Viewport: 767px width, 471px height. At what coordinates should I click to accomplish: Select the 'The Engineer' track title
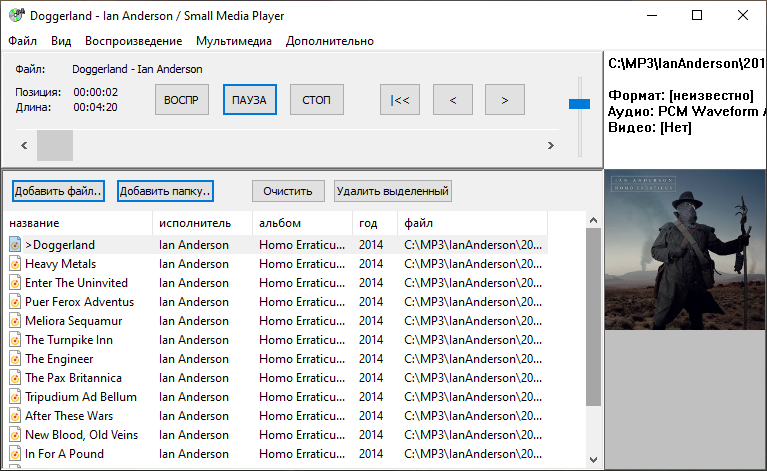(59, 359)
